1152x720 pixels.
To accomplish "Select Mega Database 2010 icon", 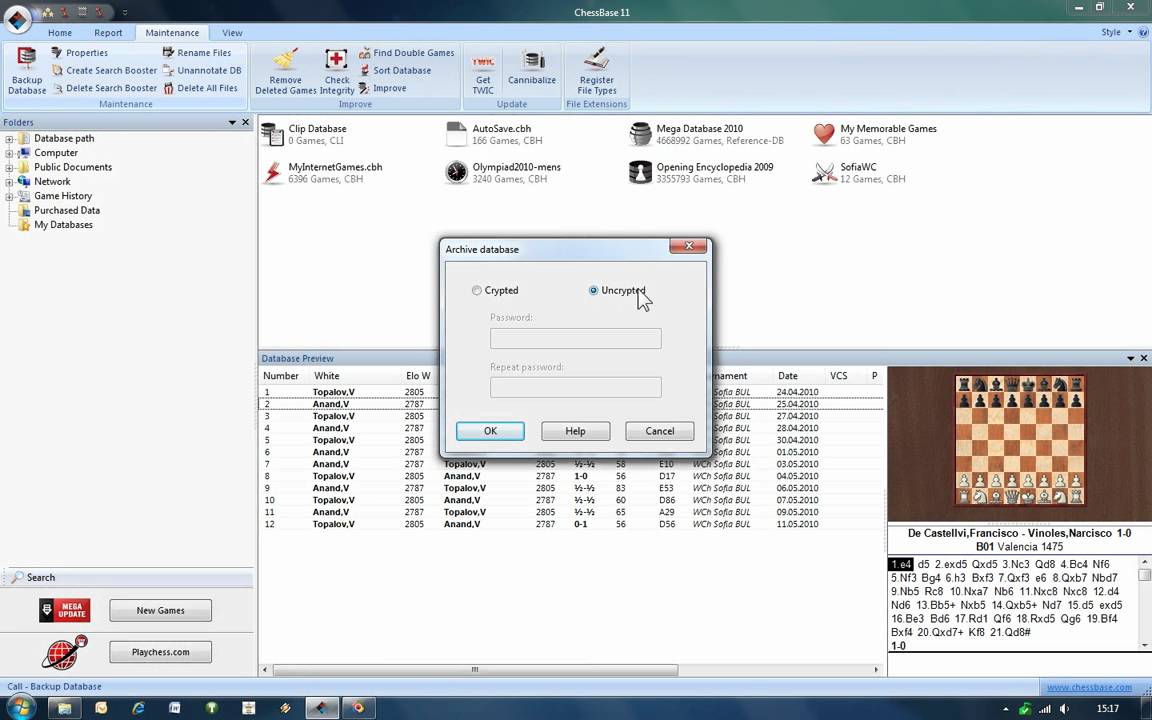I will 640,134.
